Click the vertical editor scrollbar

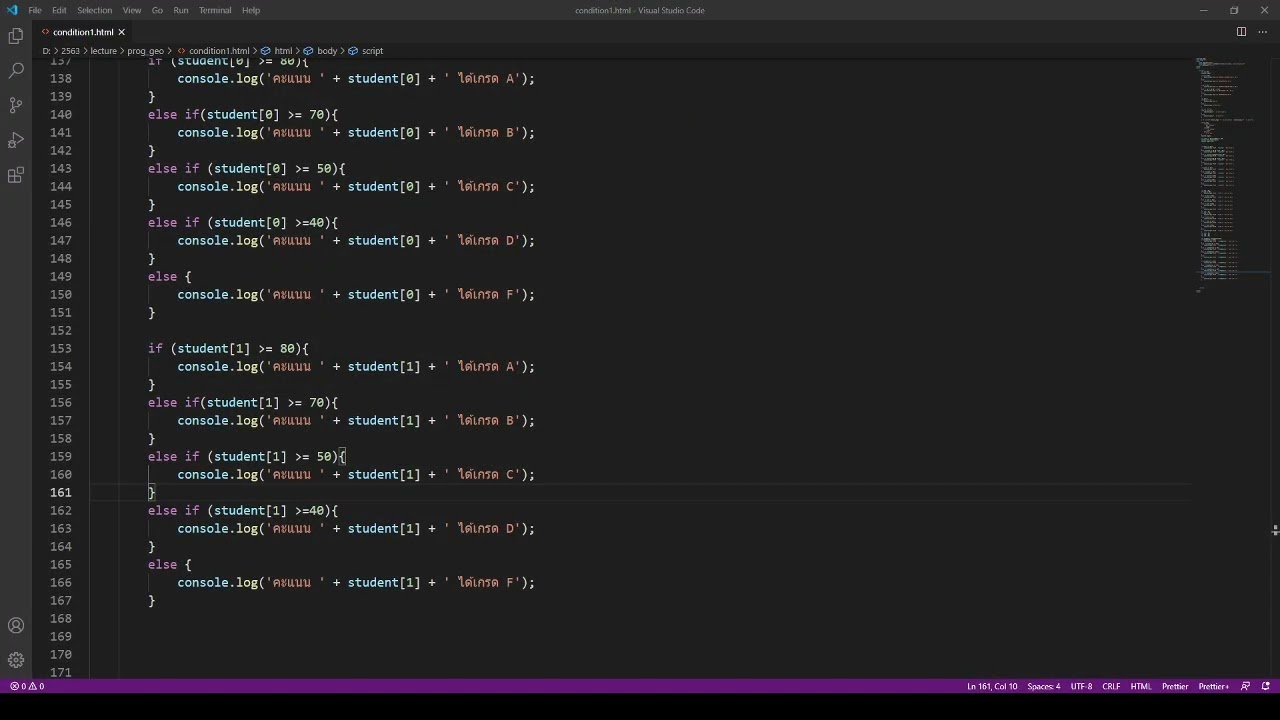tap(1275, 368)
